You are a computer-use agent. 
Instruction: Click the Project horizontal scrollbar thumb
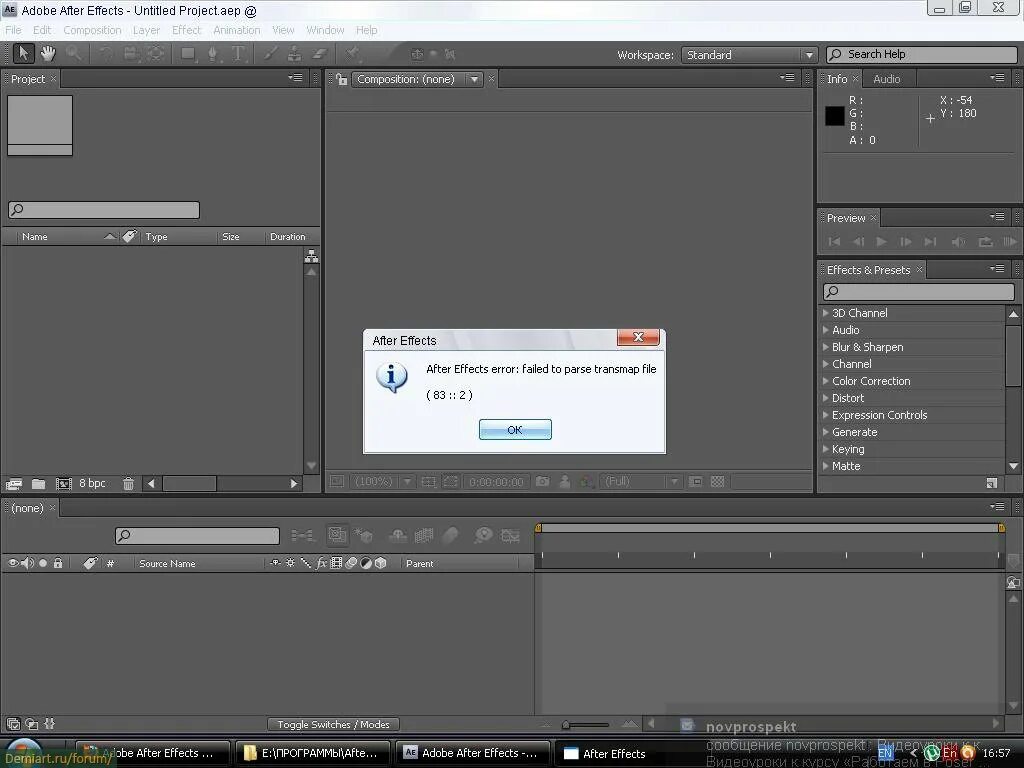click(x=189, y=483)
